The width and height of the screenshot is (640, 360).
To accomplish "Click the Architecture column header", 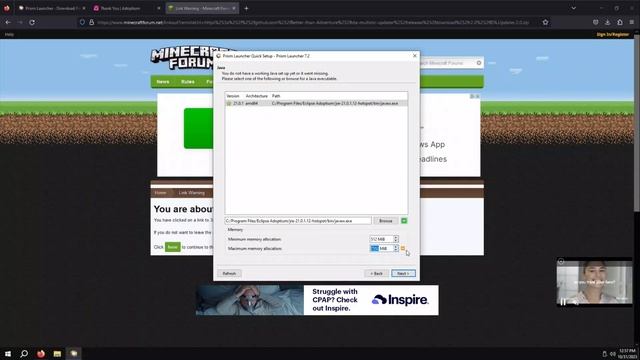I will (256, 96).
